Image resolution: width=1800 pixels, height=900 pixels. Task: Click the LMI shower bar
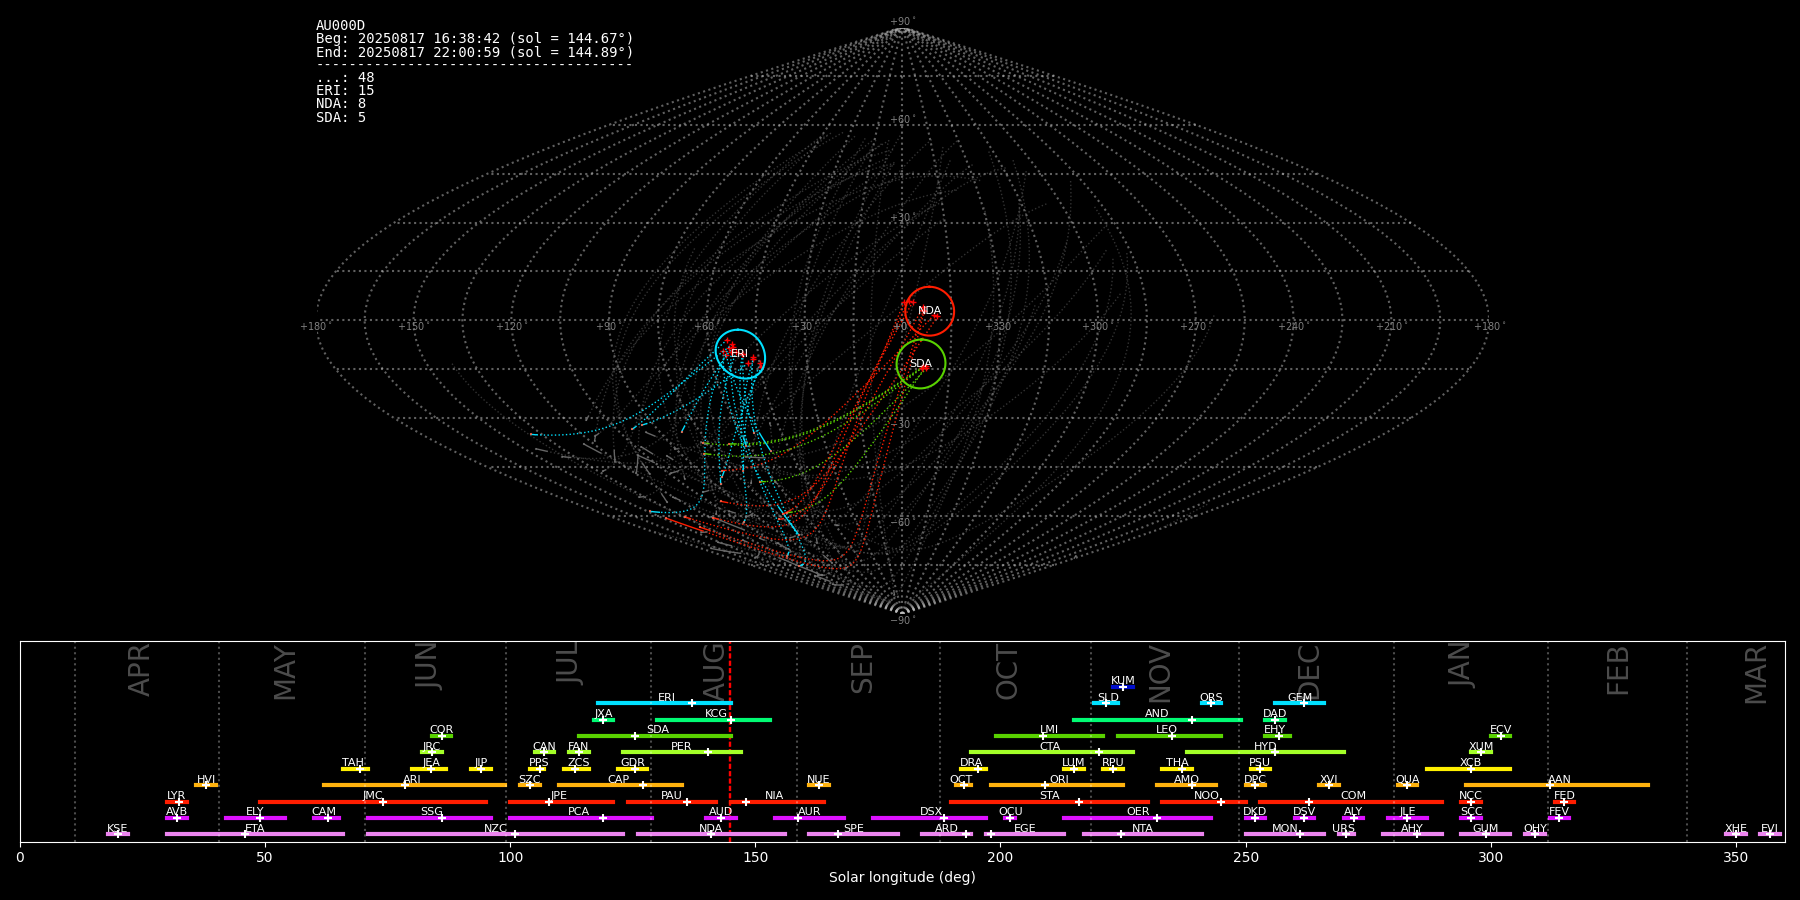(1049, 736)
